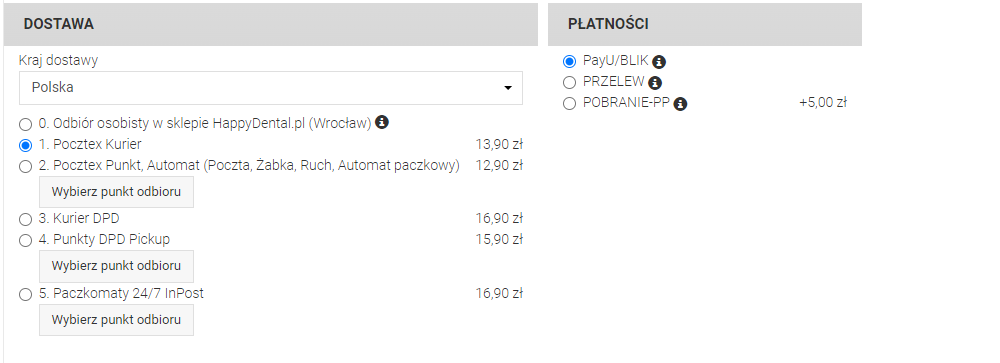
Task: Click info icon next to Odbiór osobisty option
Action: tap(382, 122)
